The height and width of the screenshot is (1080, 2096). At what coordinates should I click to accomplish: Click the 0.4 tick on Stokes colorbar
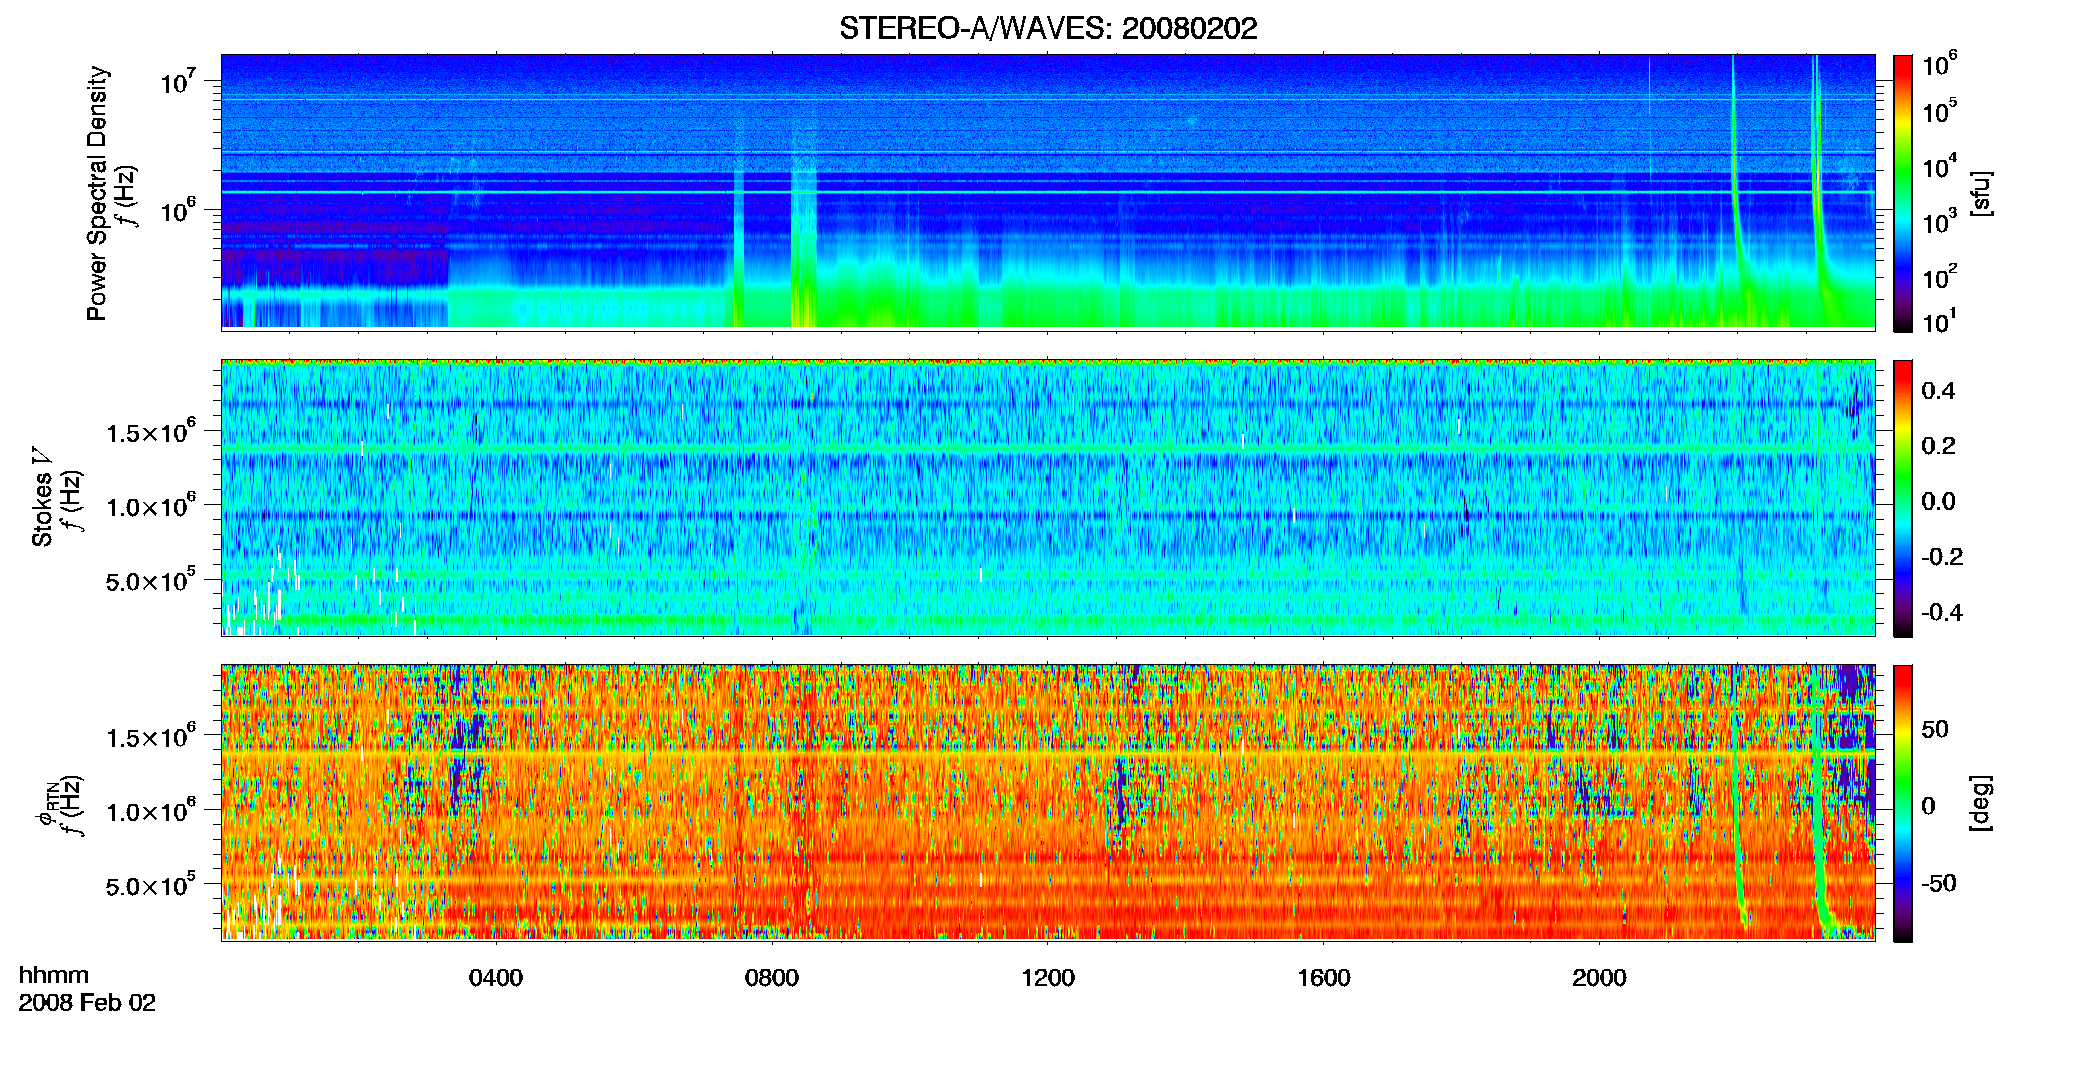click(x=1938, y=391)
